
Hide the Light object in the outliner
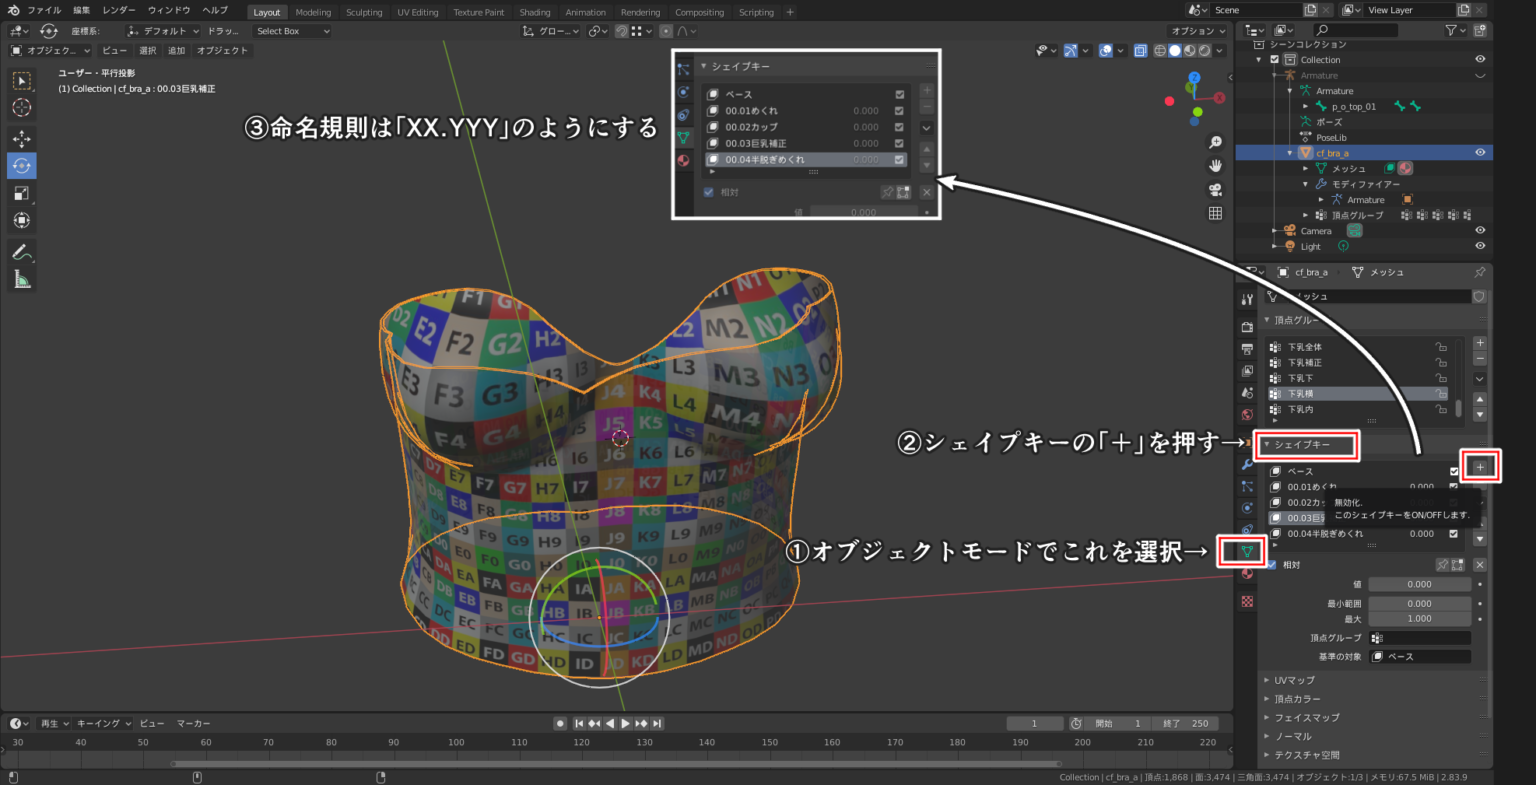(x=1479, y=246)
